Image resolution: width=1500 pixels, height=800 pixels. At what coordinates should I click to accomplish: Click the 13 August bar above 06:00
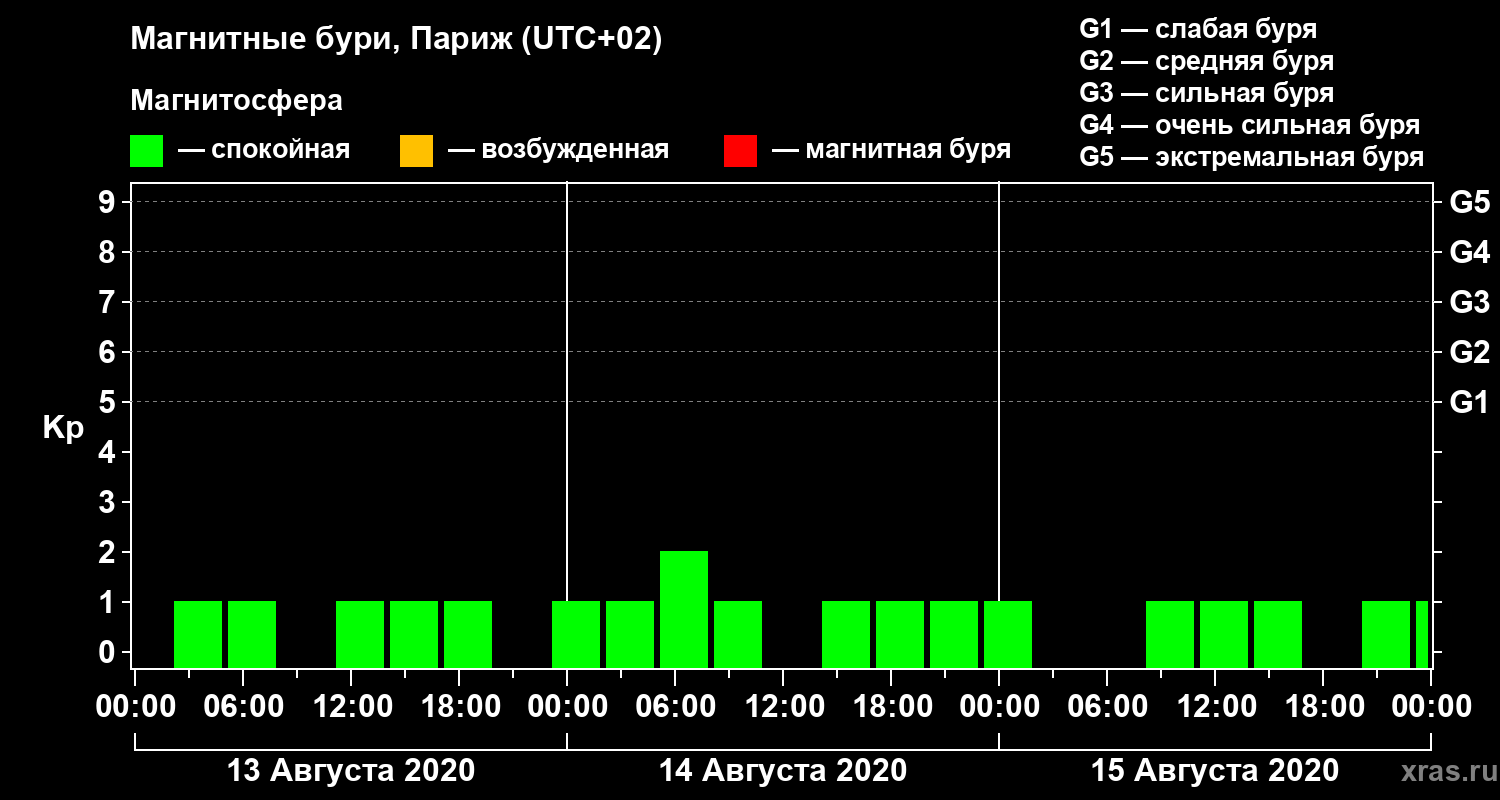(252, 634)
